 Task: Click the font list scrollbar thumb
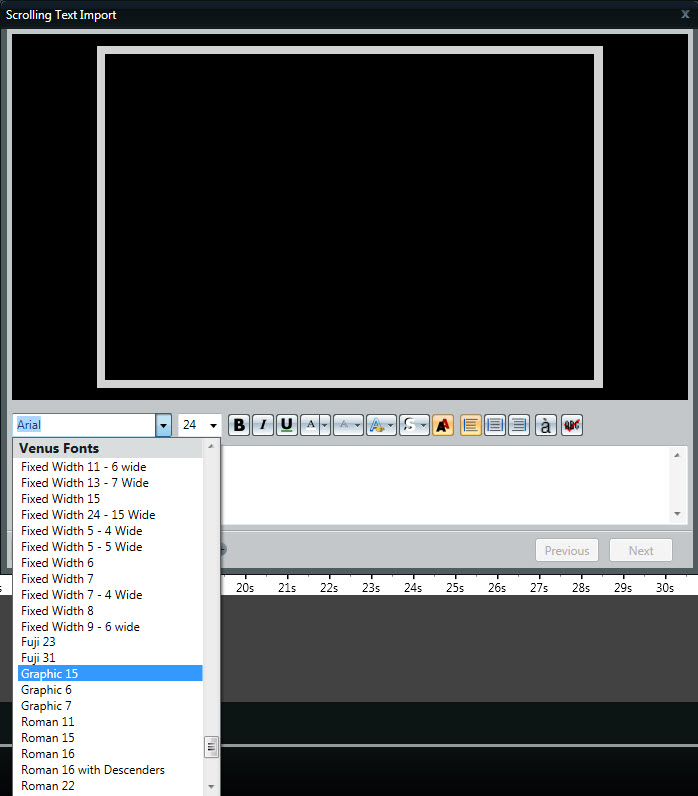211,747
